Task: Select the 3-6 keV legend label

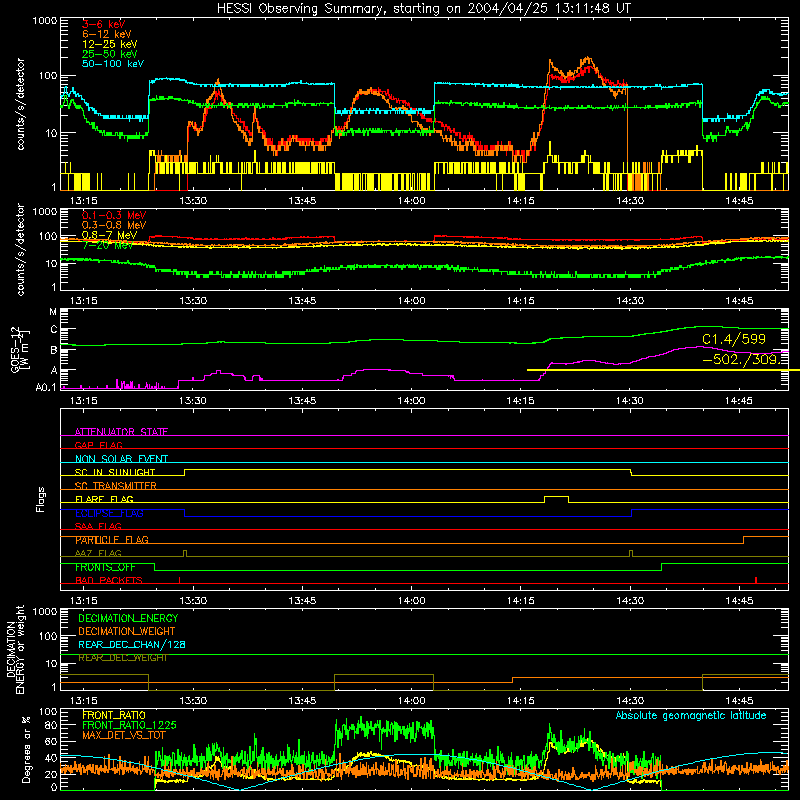Action: pyautogui.click(x=103, y=24)
